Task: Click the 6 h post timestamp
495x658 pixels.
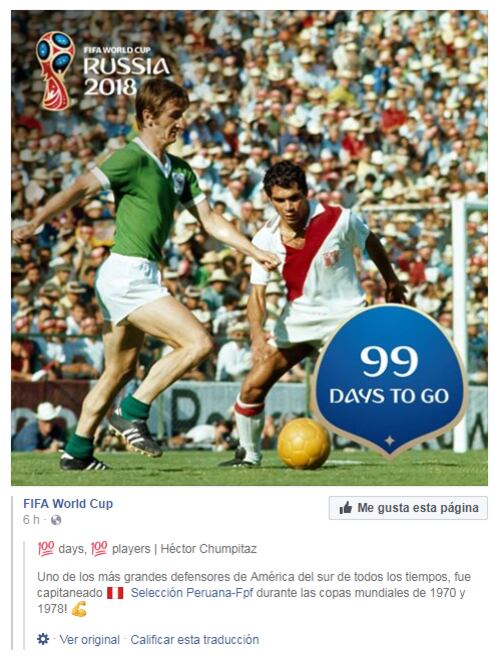Action: (31, 520)
